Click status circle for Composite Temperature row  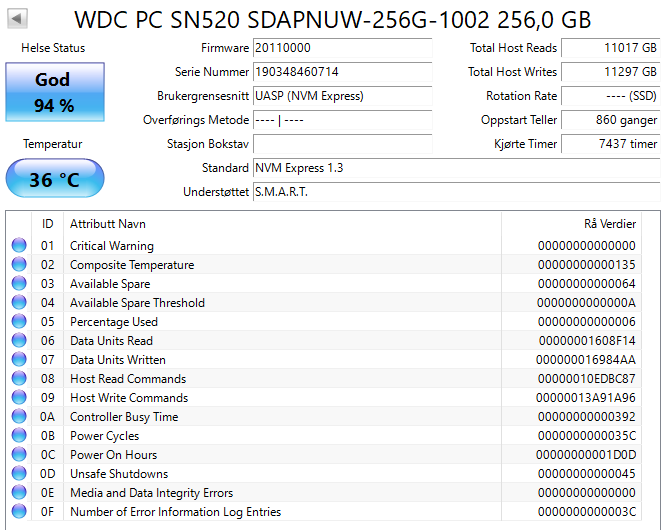click(19, 264)
